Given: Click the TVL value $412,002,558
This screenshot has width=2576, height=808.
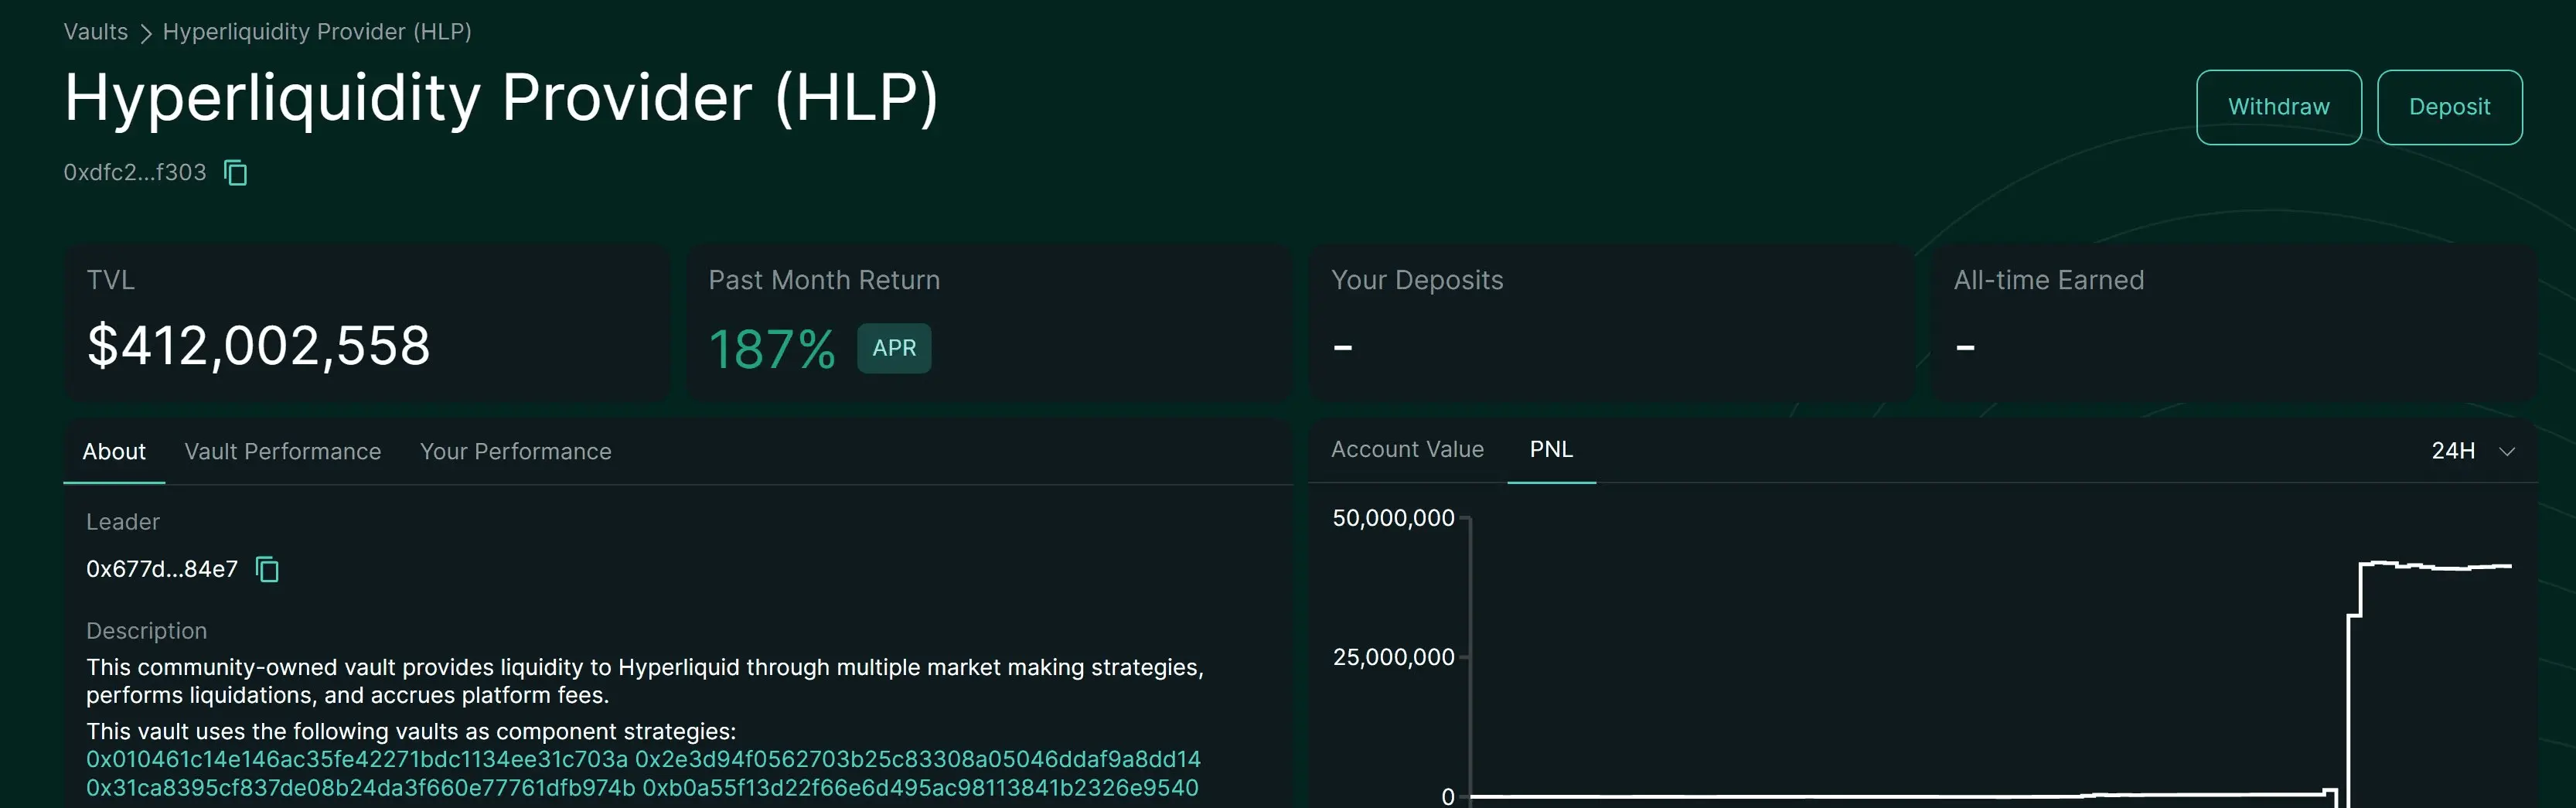Looking at the screenshot, I should [259, 346].
